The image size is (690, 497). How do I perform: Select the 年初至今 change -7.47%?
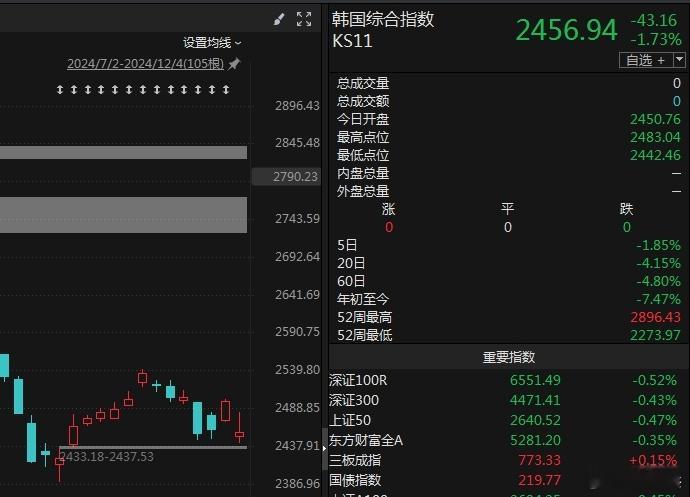(x=658, y=299)
